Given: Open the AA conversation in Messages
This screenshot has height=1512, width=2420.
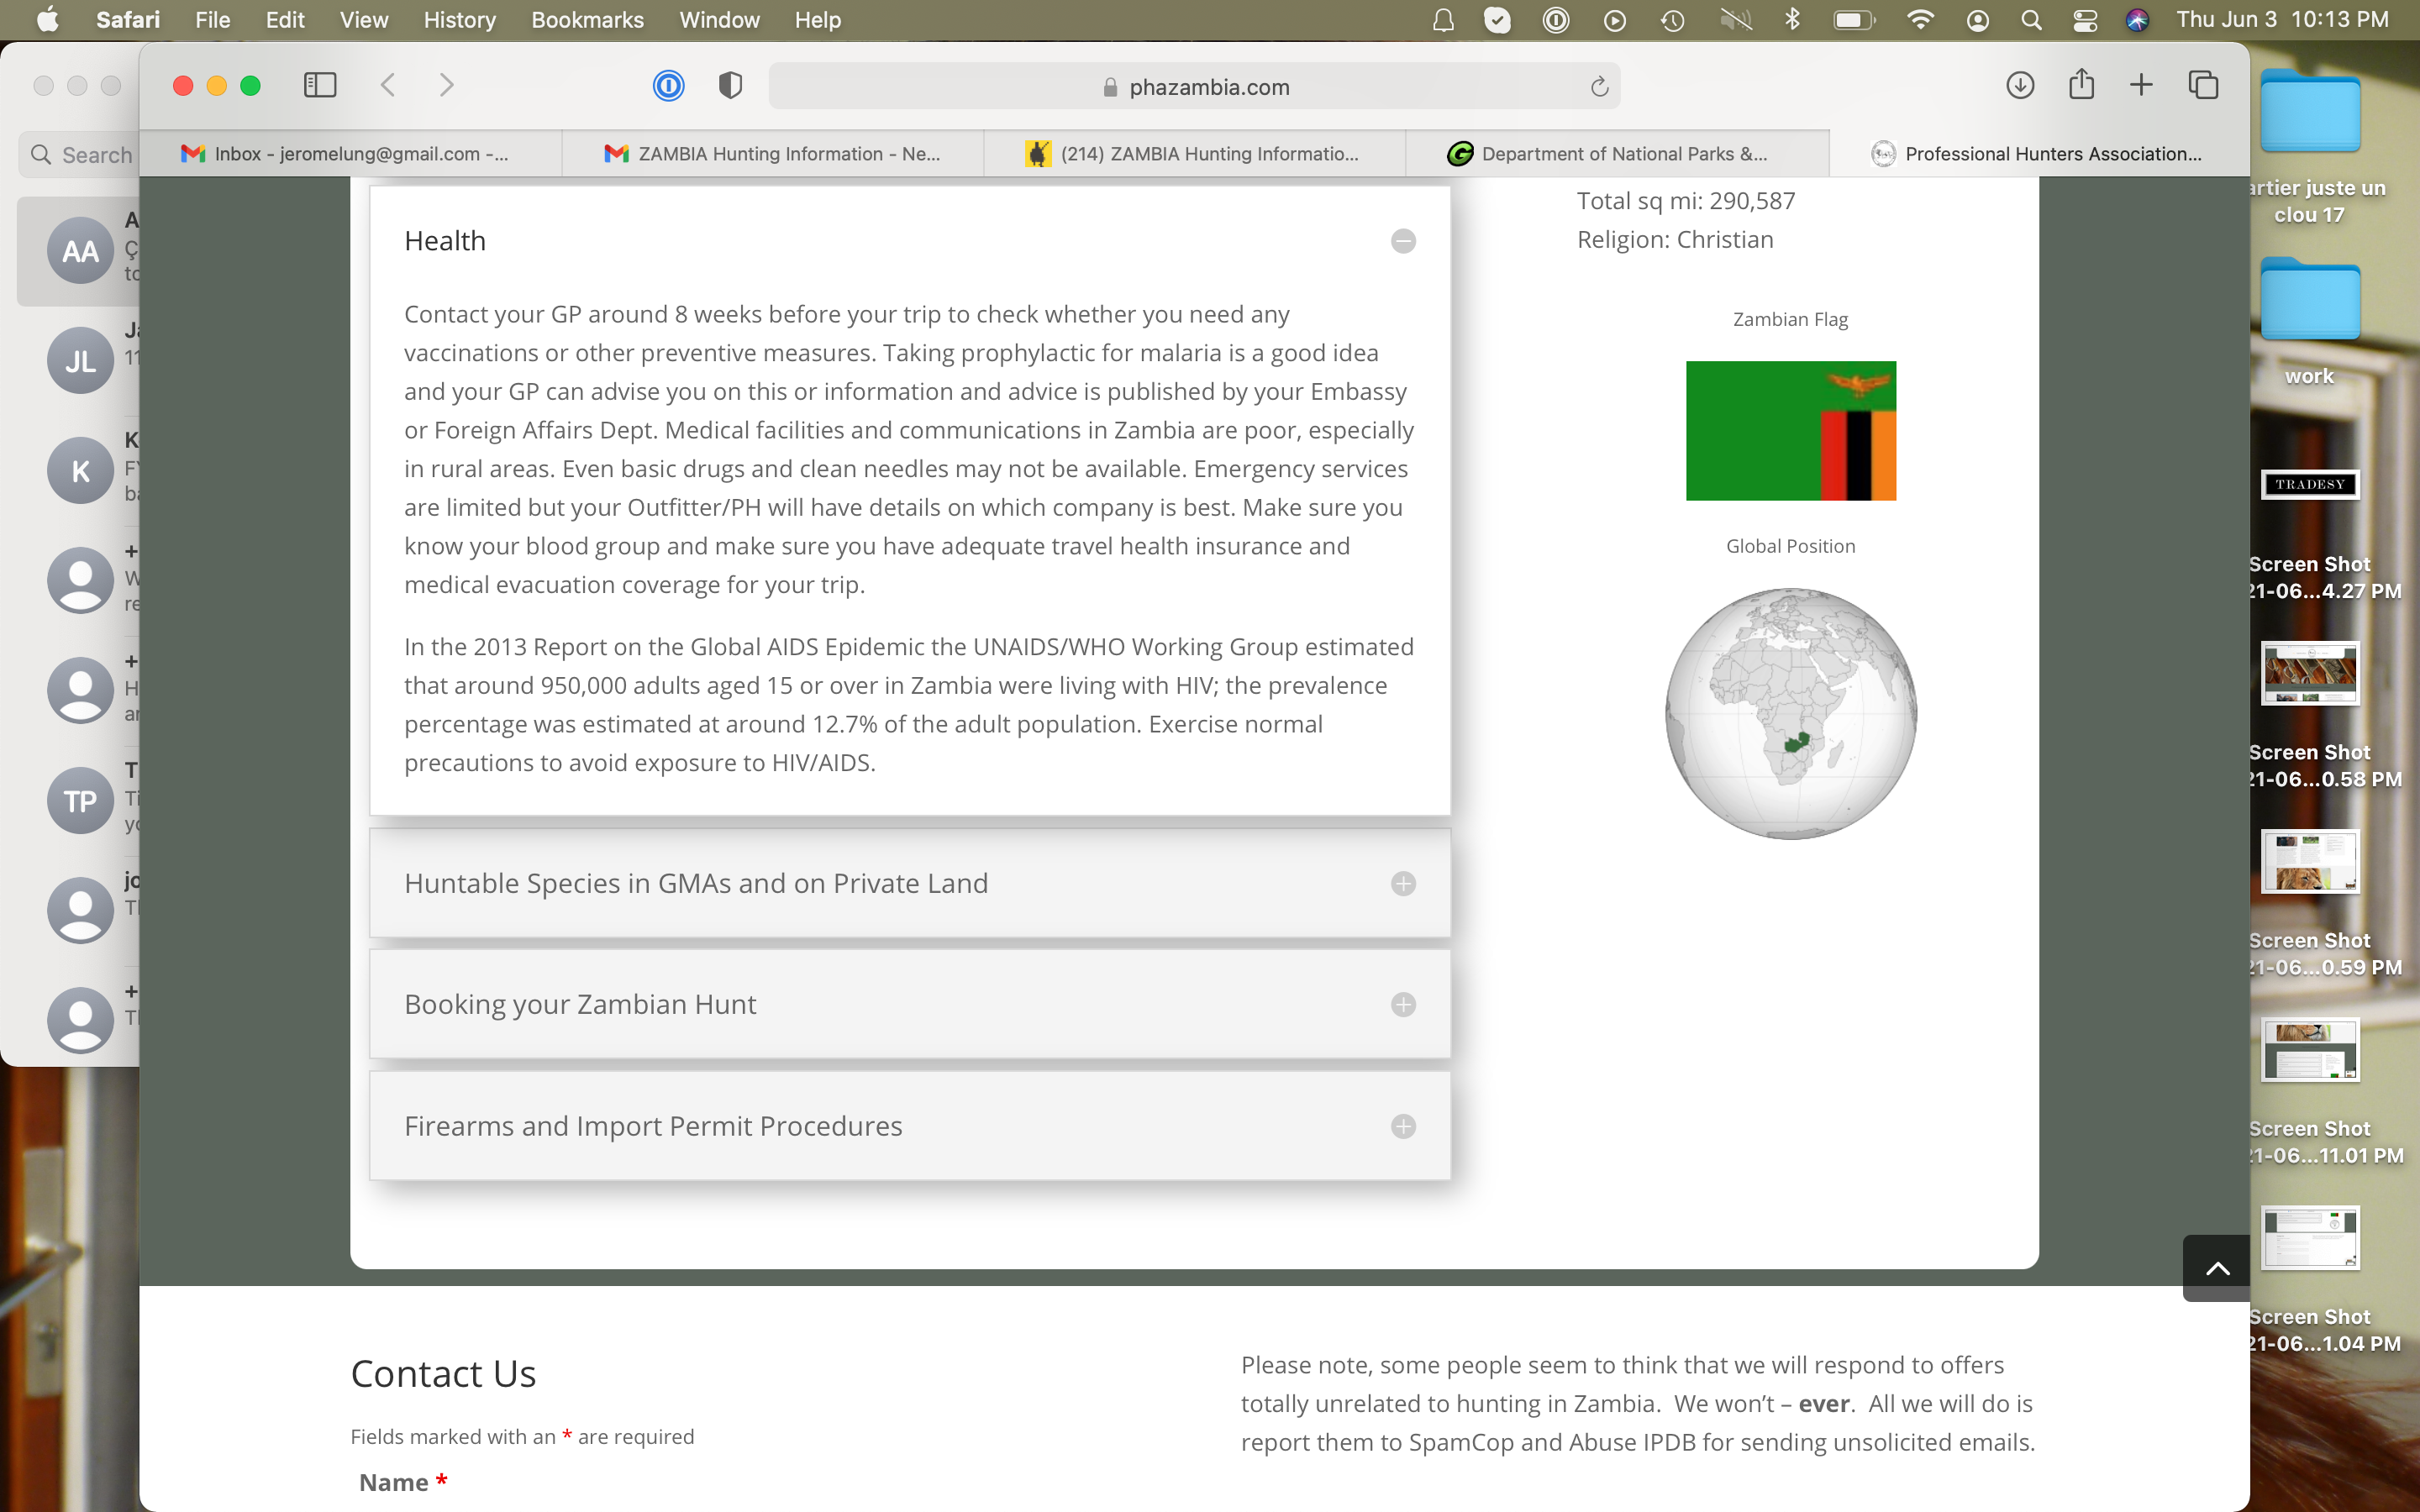Looking at the screenshot, I should [80, 251].
